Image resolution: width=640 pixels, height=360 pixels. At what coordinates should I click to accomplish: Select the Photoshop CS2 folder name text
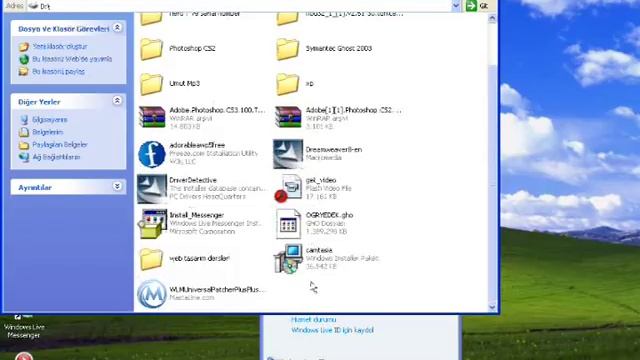pos(192,49)
